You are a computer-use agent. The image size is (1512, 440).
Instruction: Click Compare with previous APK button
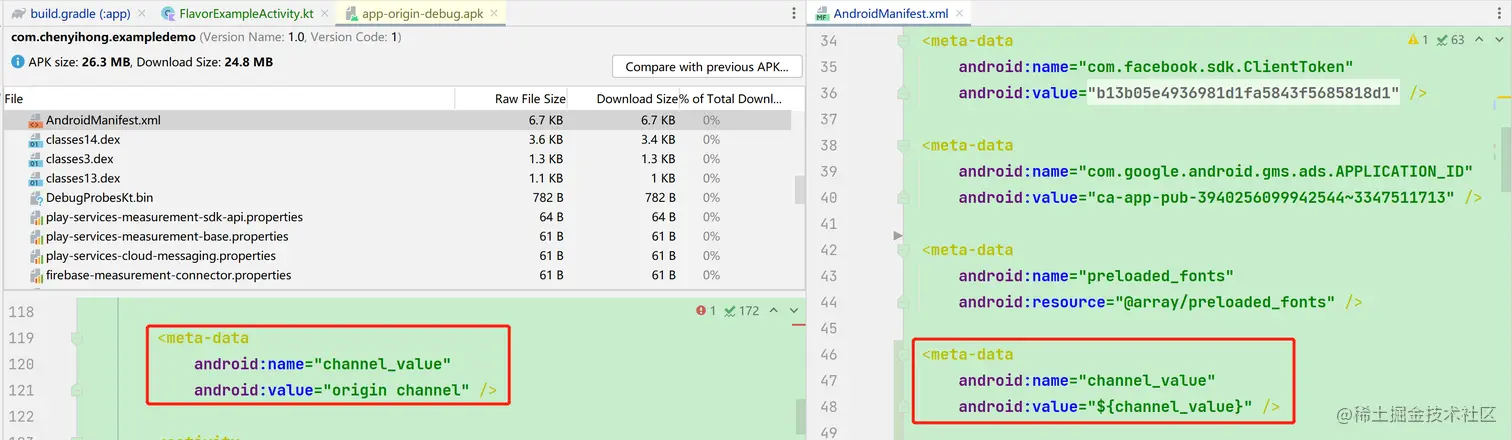coord(707,67)
